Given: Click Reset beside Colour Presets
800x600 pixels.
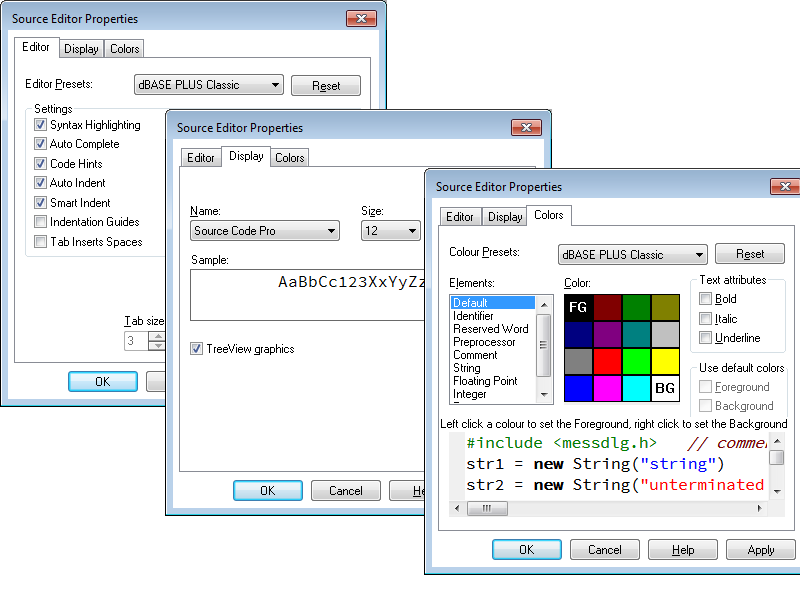Looking at the screenshot, I should [x=750, y=254].
